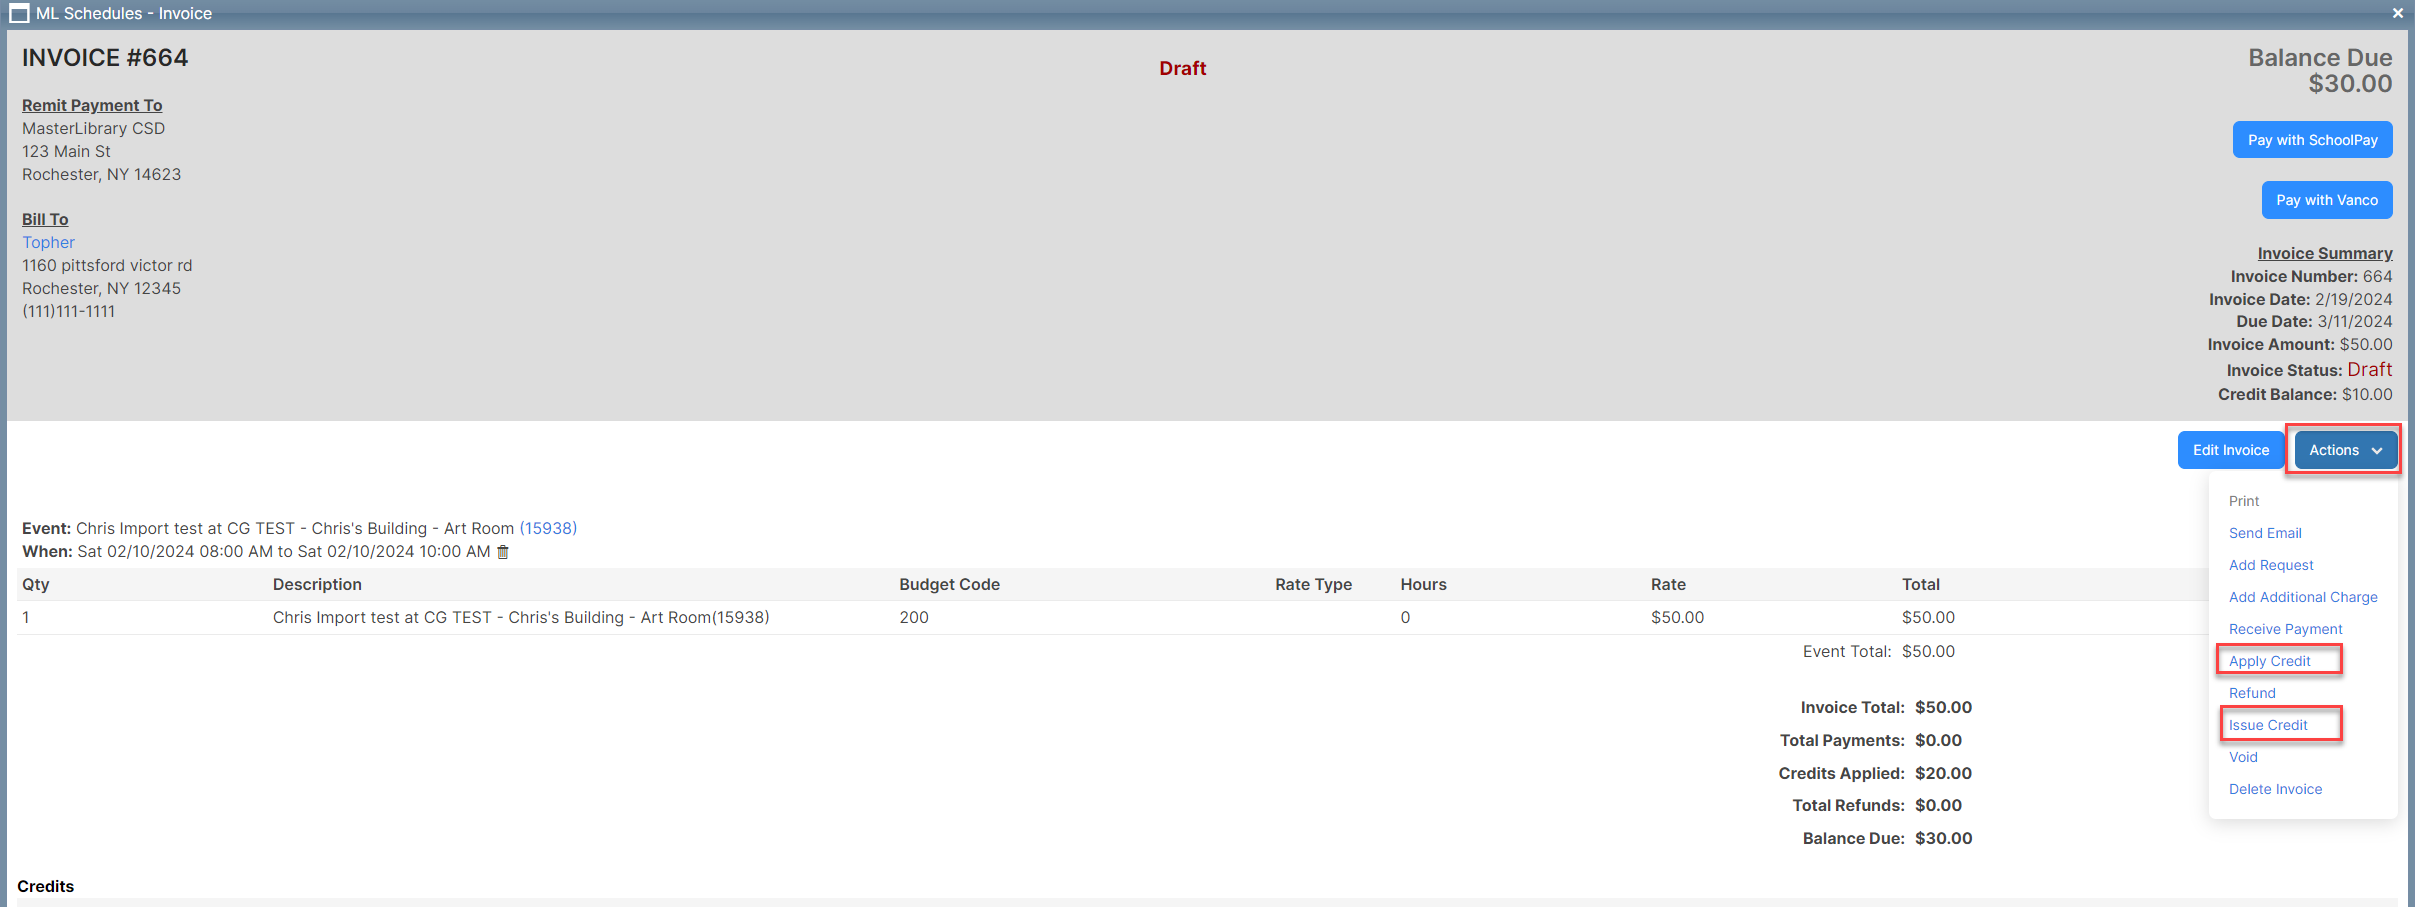Open the Actions dropdown
The width and height of the screenshot is (2415, 907).
(x=2345, y=450)
